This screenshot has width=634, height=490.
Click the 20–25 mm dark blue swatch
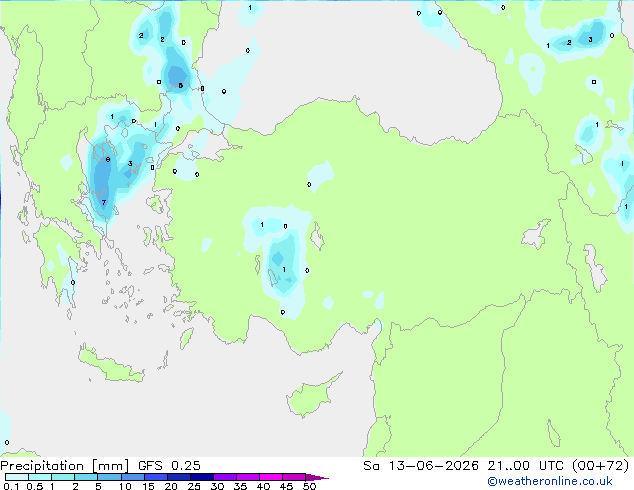(178, 477)
